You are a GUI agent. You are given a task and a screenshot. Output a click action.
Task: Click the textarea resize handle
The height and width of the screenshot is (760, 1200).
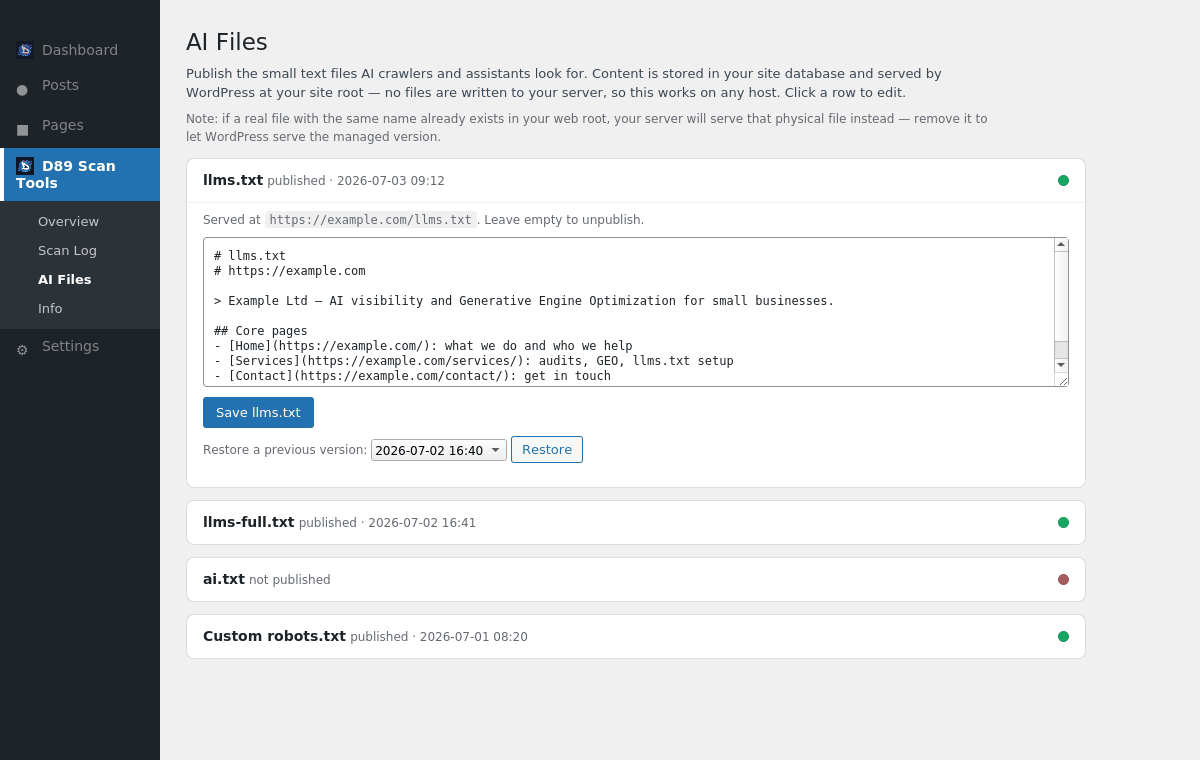coord(1062,380)
